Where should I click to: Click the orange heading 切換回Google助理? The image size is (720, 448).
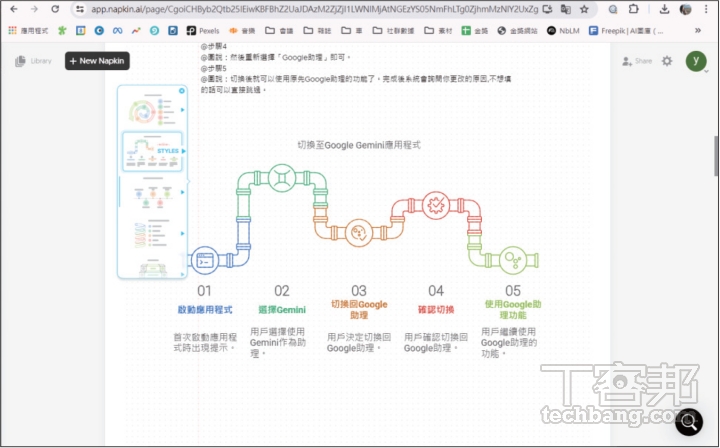click(359, 310)
